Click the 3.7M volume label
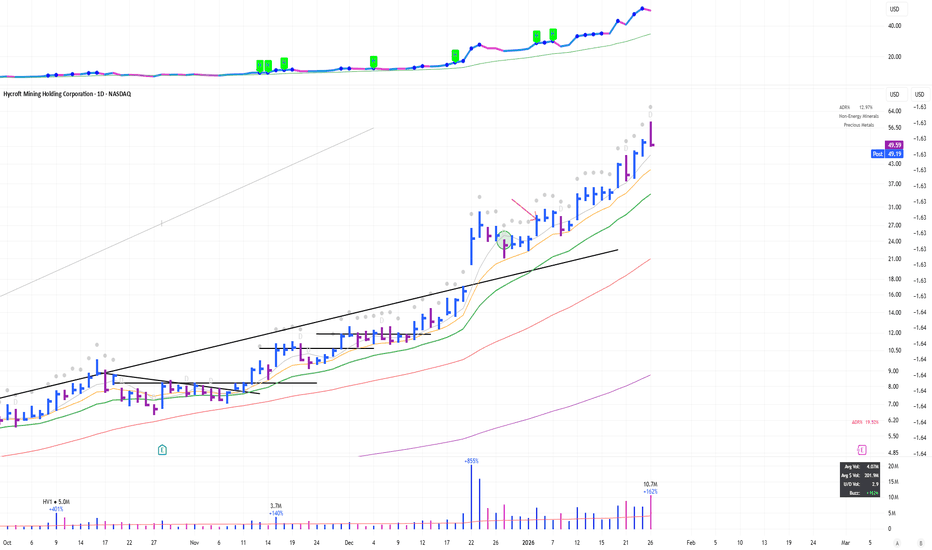 (276, 506)
